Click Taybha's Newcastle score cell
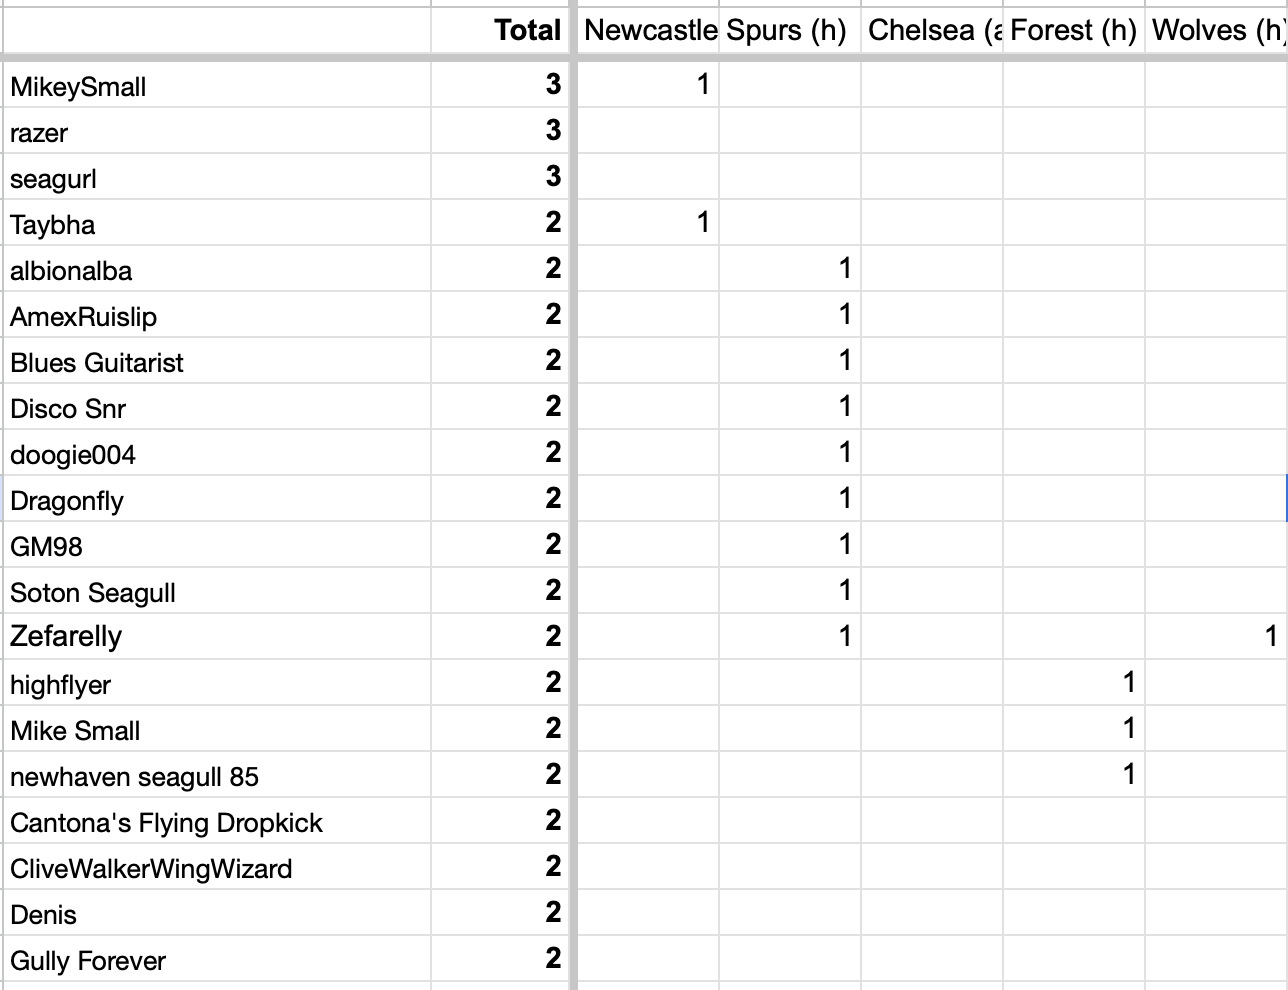The width and height of the screenshot is (1288, 990). [648, 223]
